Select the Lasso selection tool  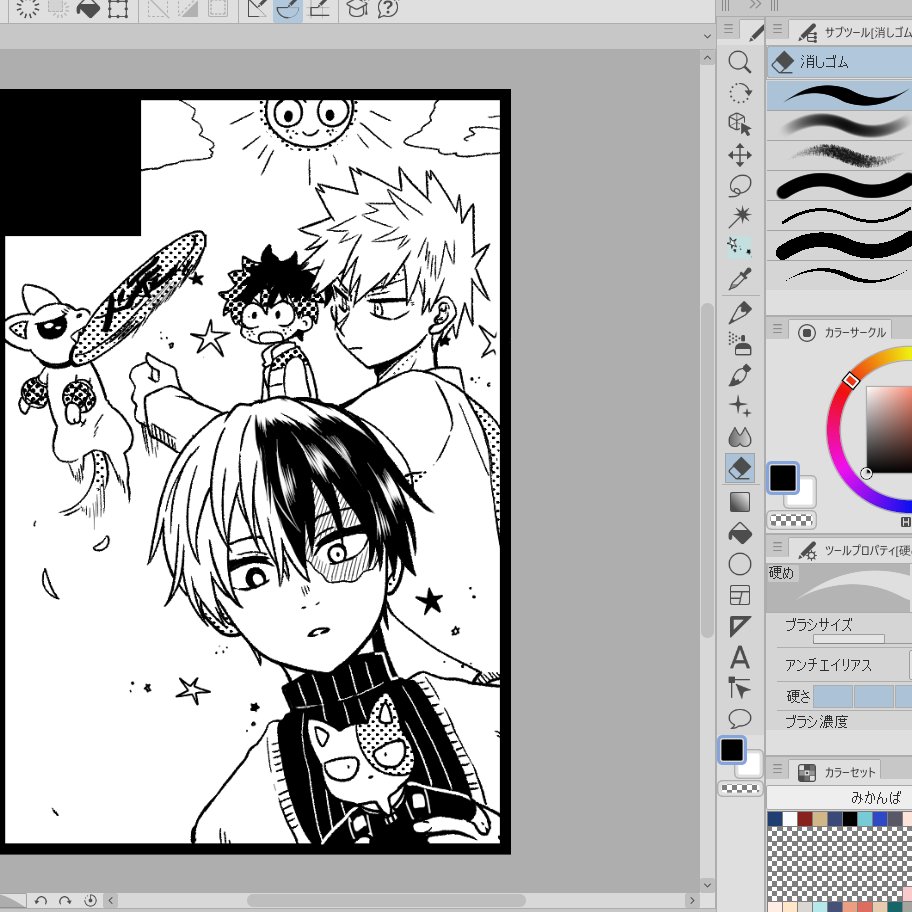pyautogui.click(x=739, y=186)
